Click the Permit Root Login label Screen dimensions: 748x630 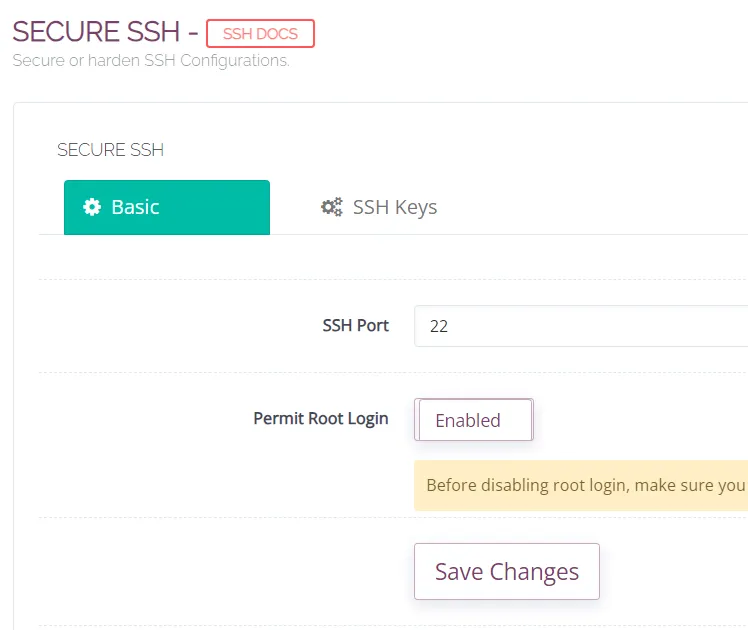320,418
